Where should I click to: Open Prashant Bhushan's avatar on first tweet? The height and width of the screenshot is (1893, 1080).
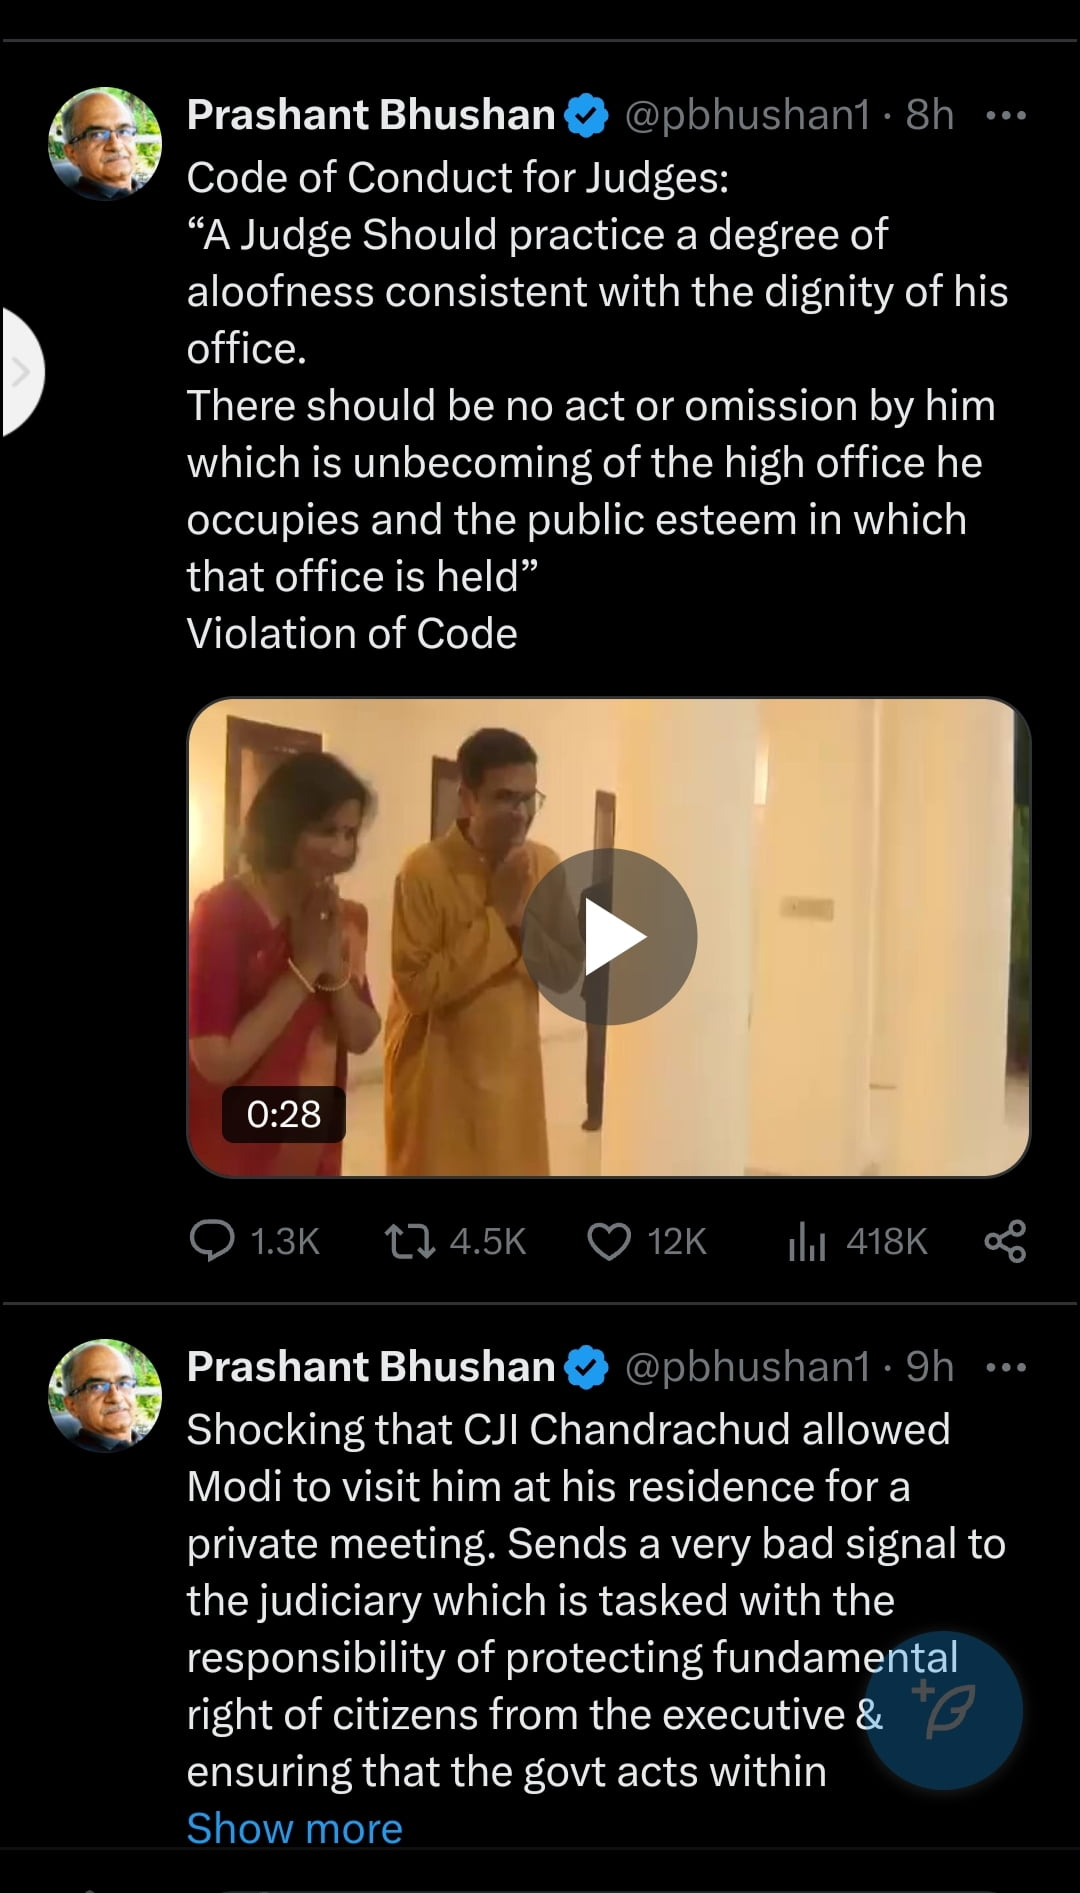coord(105,144)
